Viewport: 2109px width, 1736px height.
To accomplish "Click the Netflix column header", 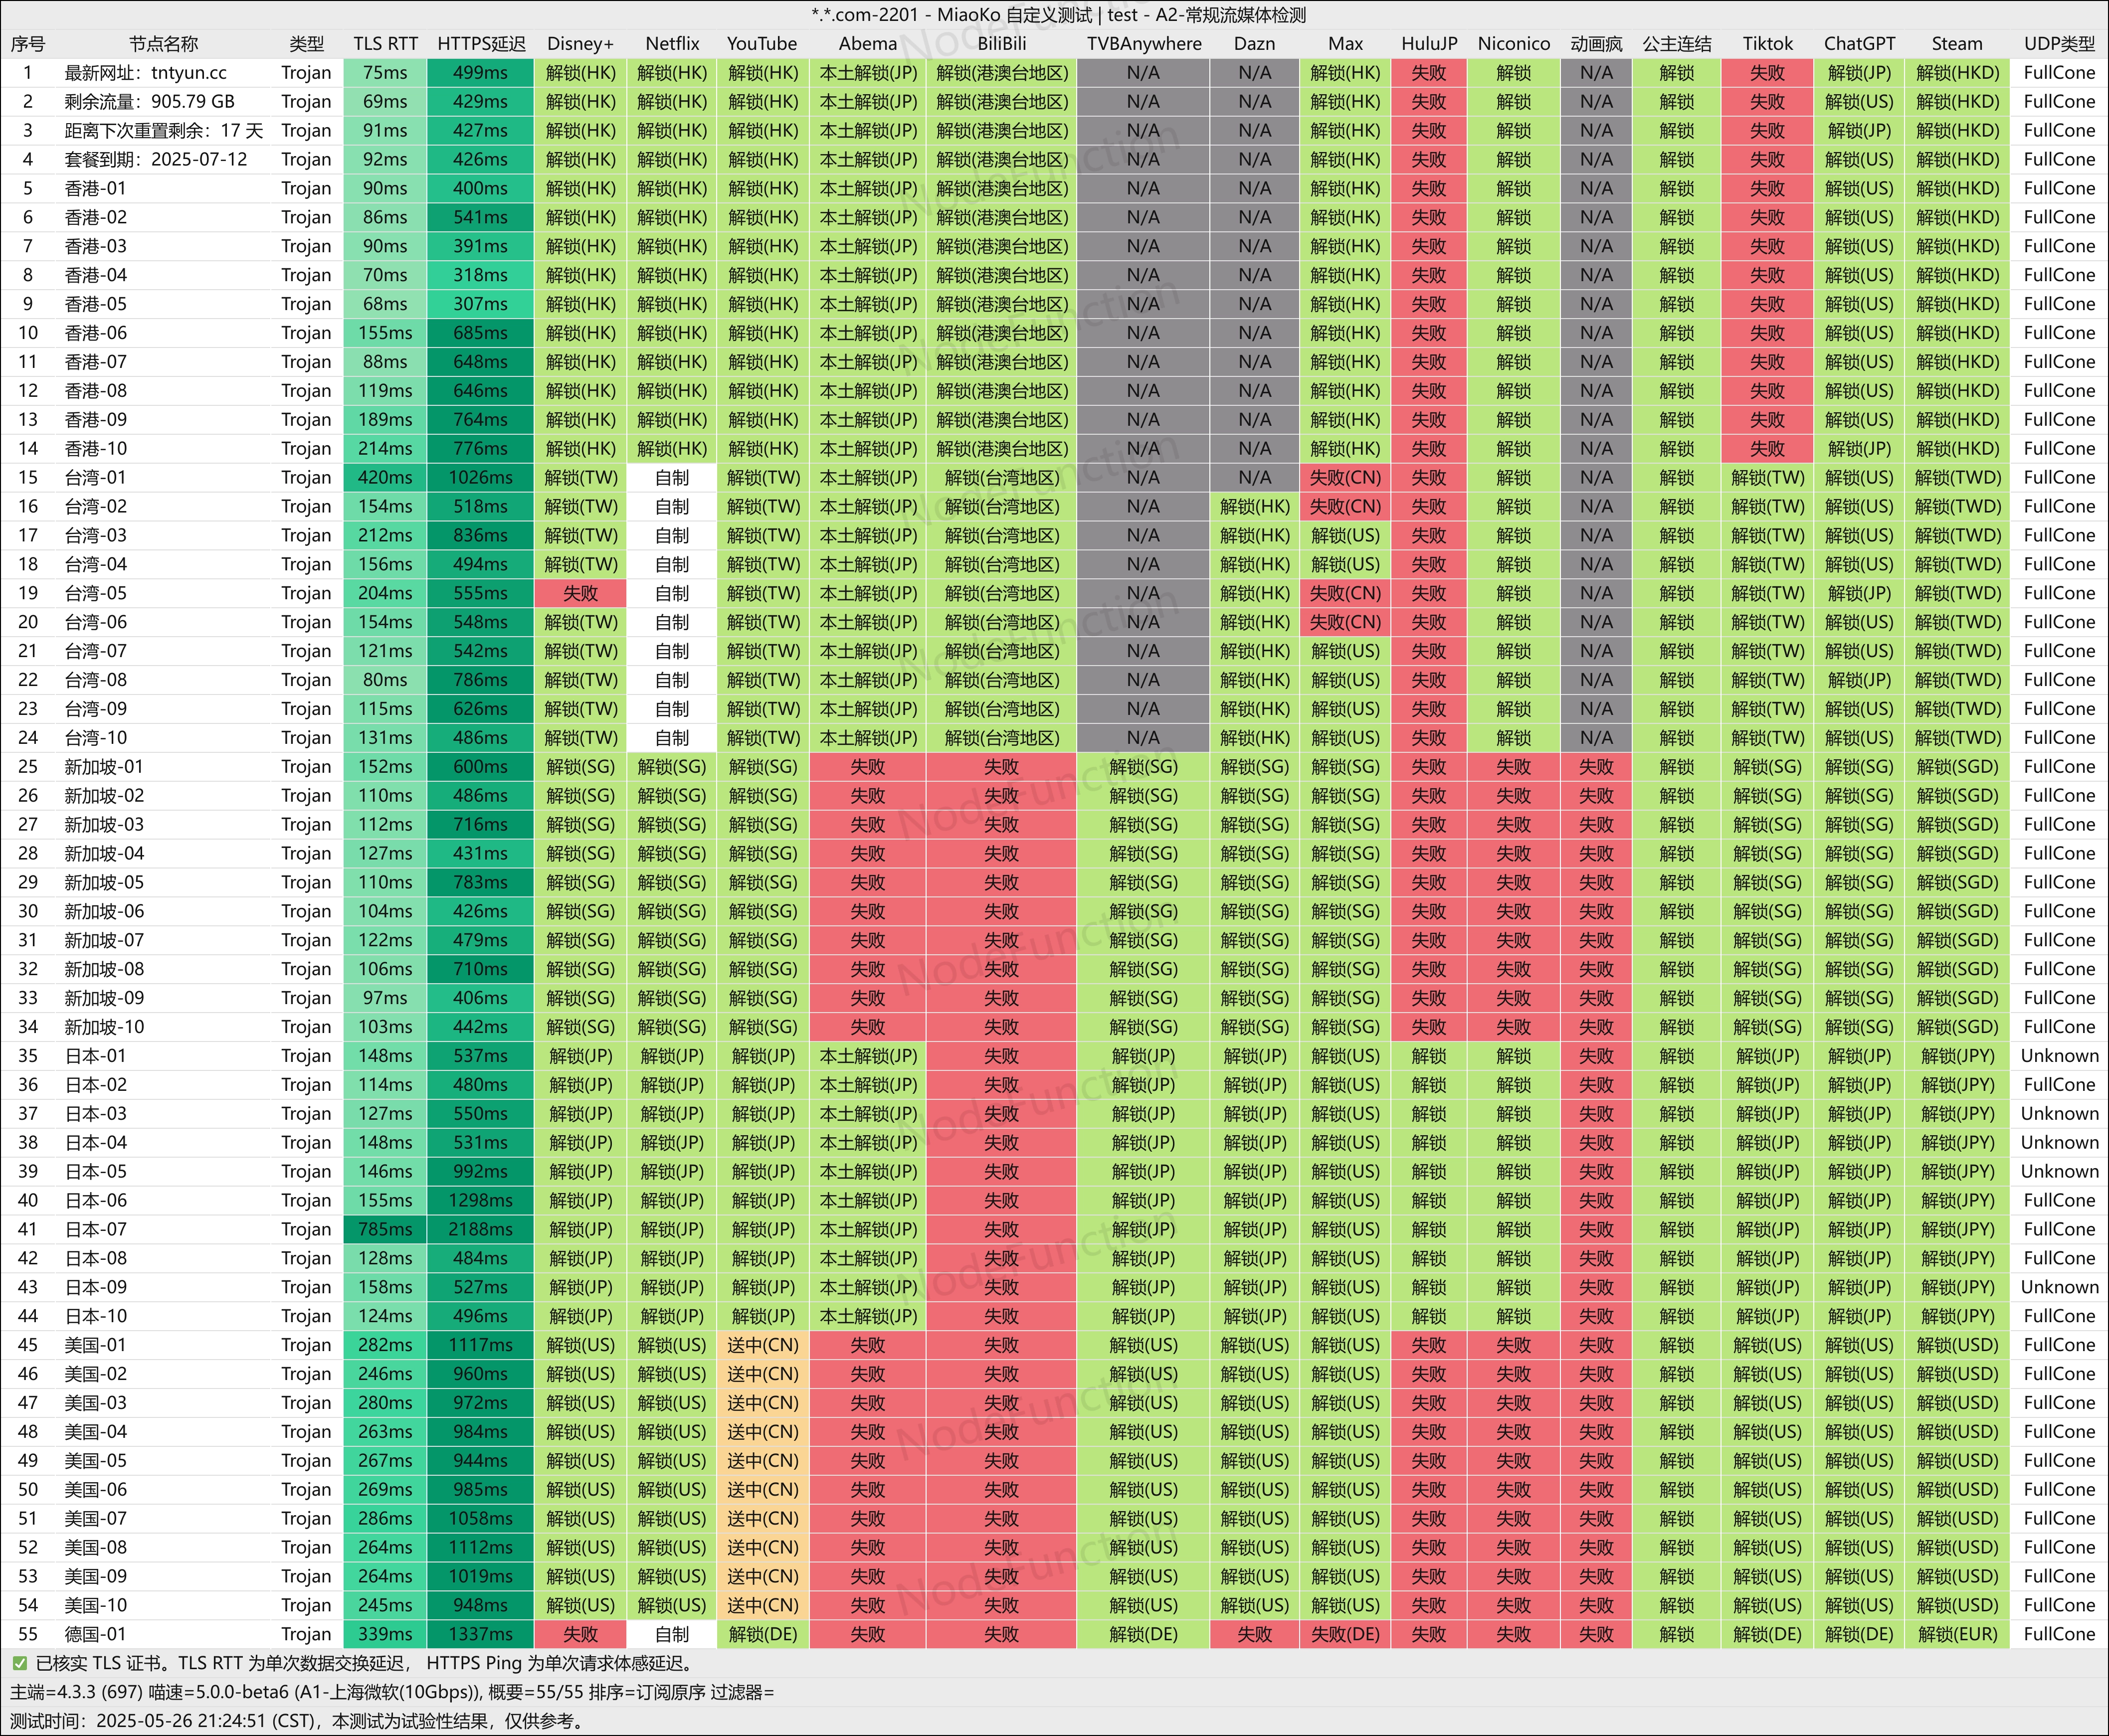I will (672, 44).
